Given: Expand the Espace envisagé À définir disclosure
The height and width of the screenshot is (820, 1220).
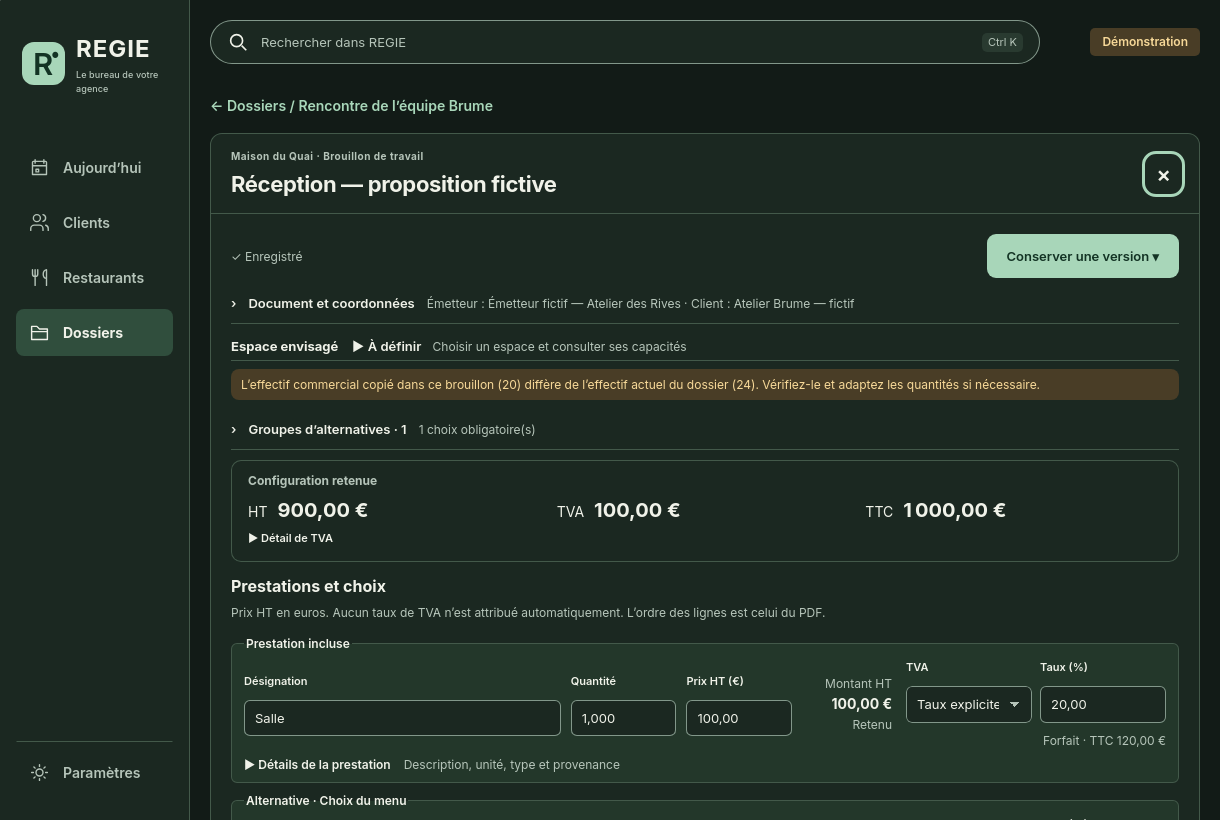Looking at the screenshot, I should point(387,347).
